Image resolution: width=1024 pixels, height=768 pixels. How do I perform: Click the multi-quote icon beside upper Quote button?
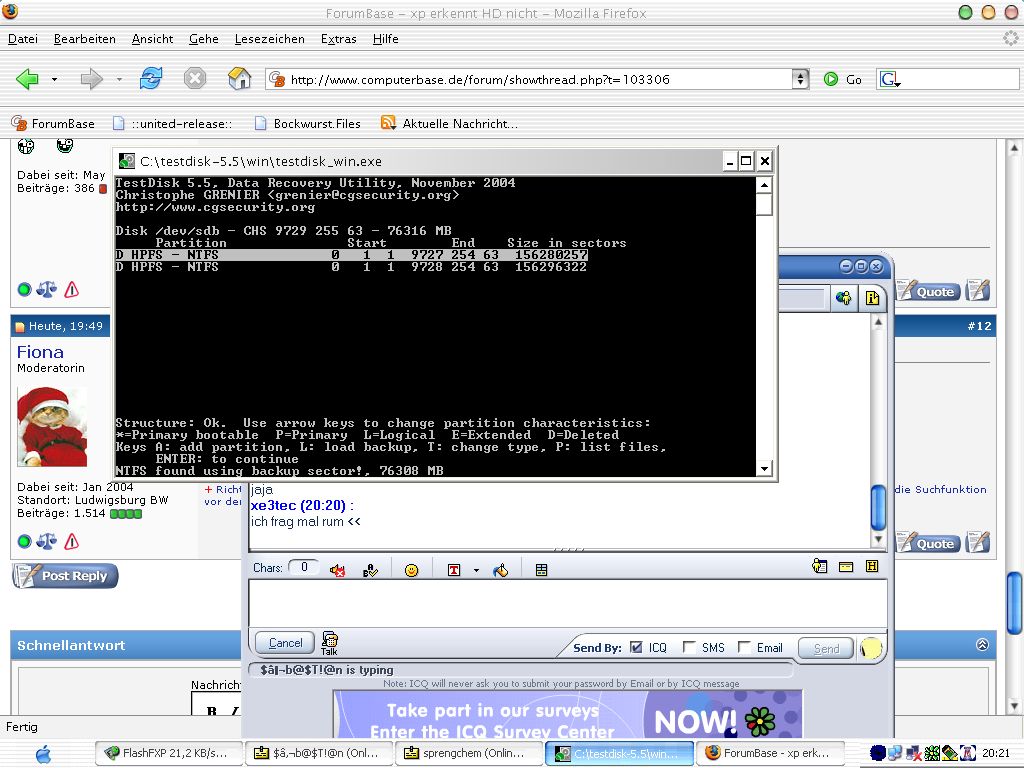coord(978,291)
